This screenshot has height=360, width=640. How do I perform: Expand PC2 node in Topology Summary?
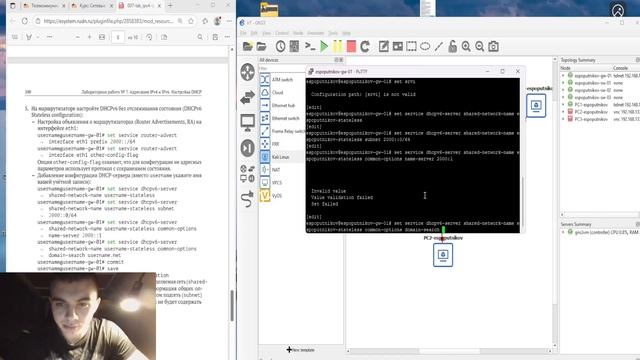(563, 112)
